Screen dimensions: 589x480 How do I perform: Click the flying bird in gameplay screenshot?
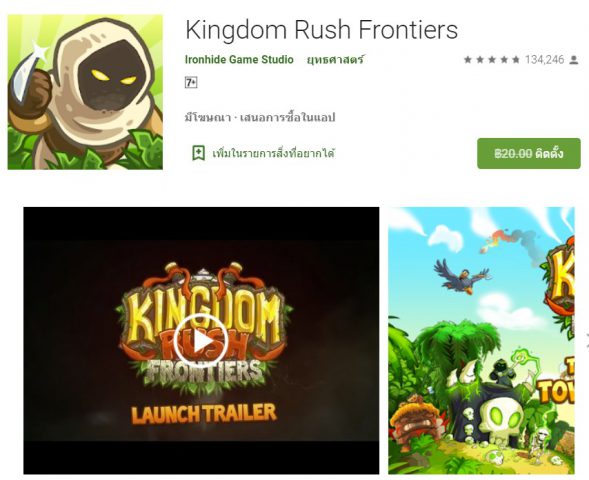(x=462, y=276)
